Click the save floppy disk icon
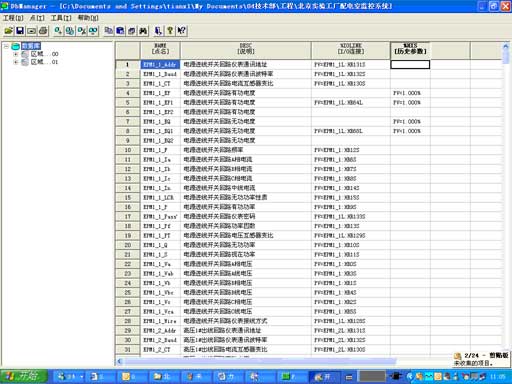The width and height of the screenshot is (512, 384). click(x=20, y=31)
